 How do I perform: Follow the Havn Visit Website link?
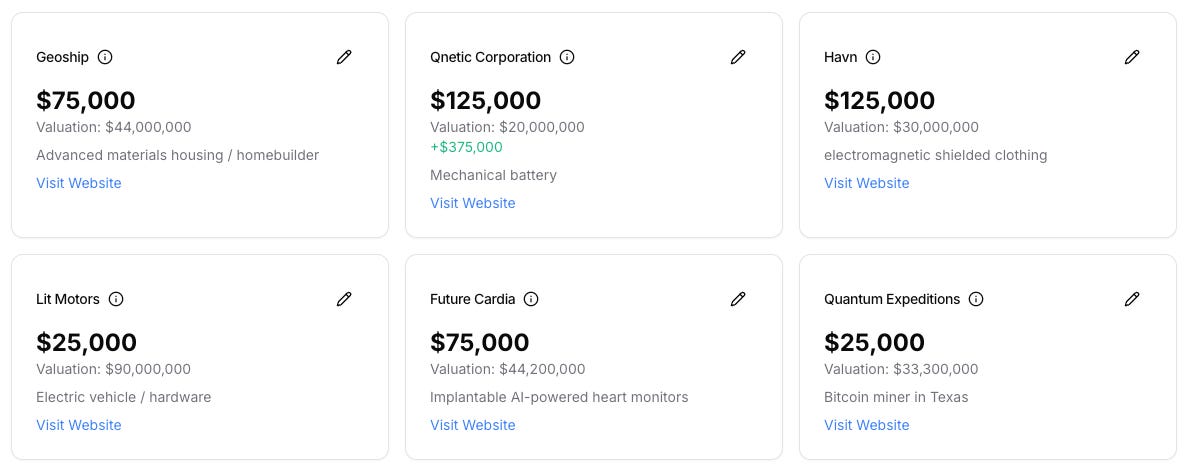point(867,183)
